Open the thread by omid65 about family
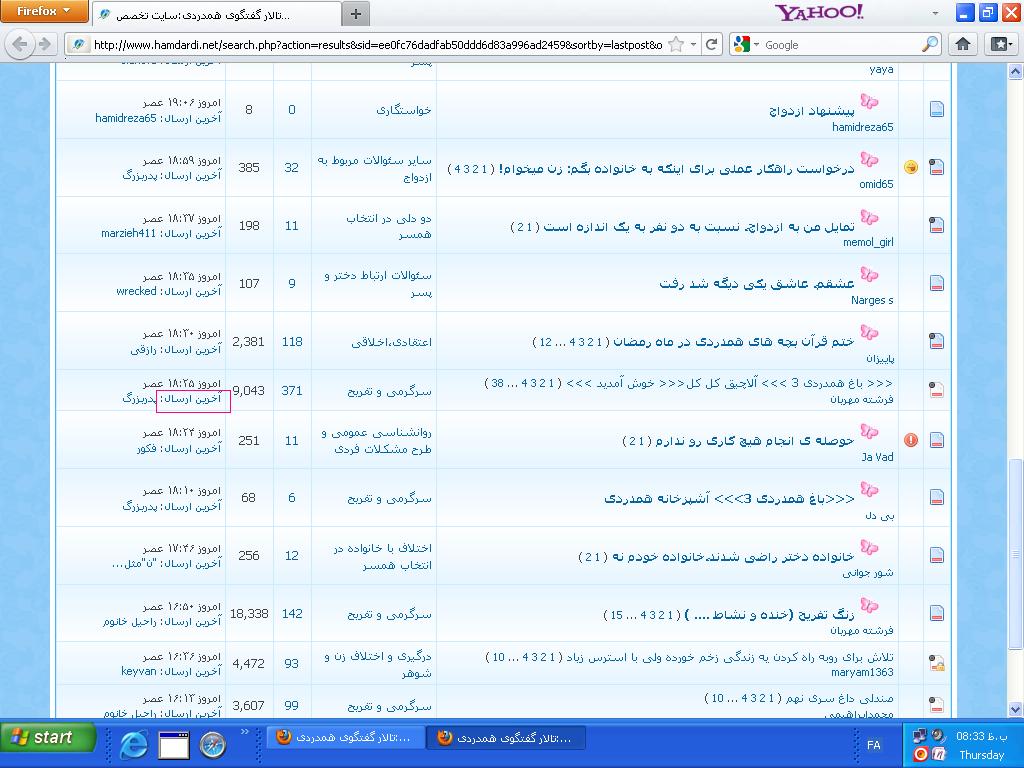 coord(678,168)
